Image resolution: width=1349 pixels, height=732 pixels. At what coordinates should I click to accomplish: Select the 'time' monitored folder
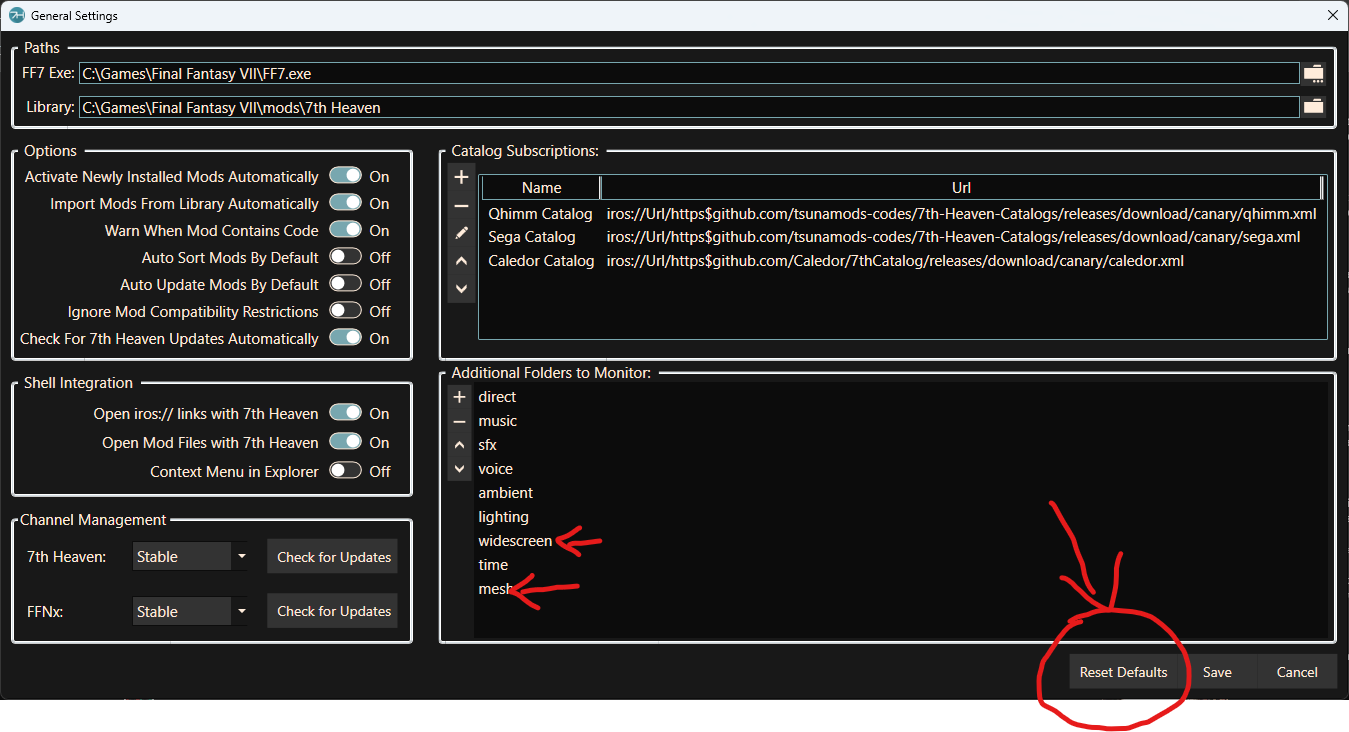pos(493,565)
